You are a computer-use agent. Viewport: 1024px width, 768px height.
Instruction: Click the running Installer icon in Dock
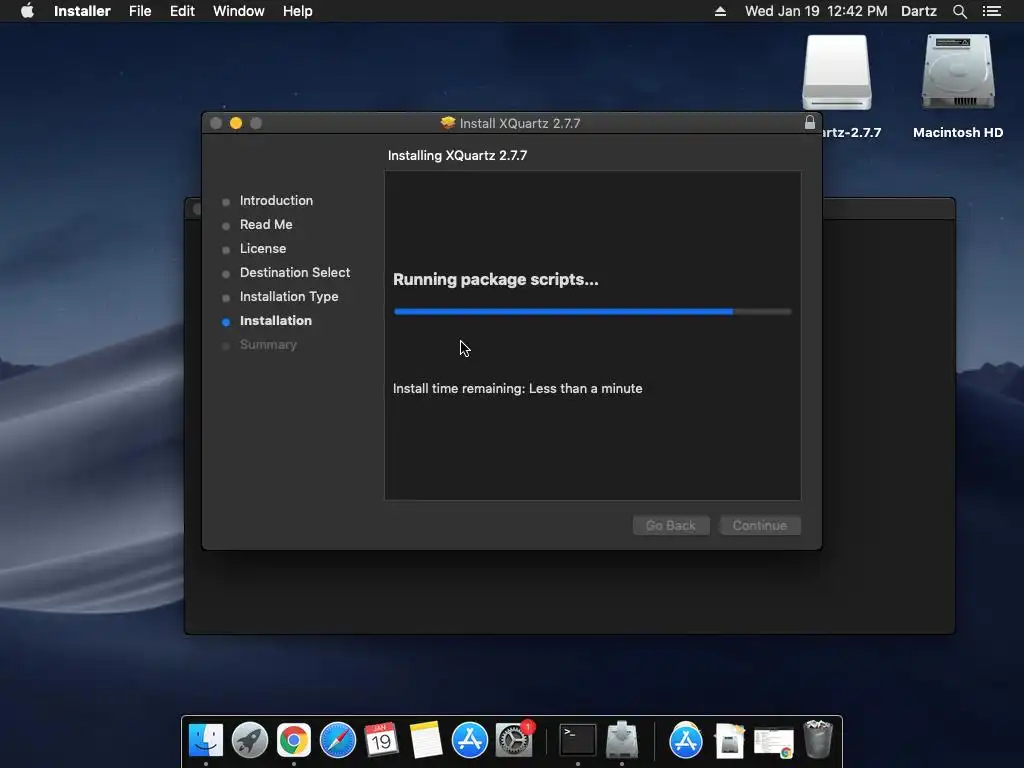coord(622,740)
